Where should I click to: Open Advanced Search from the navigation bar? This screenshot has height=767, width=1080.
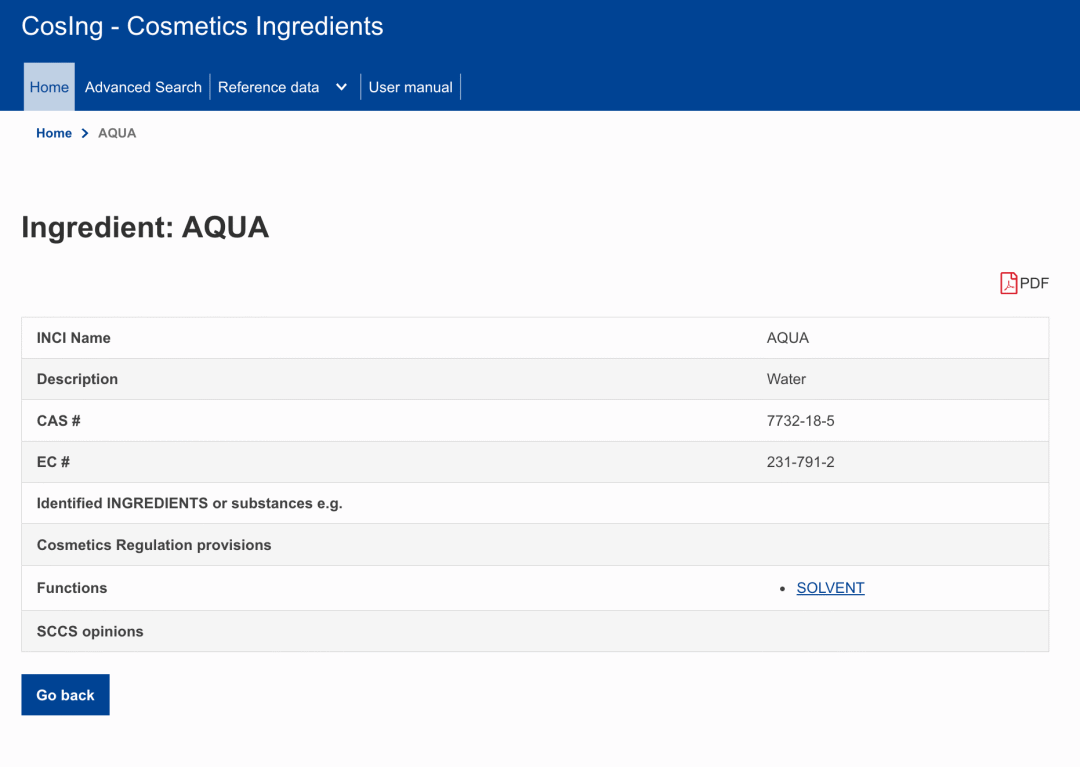[143, 87]
